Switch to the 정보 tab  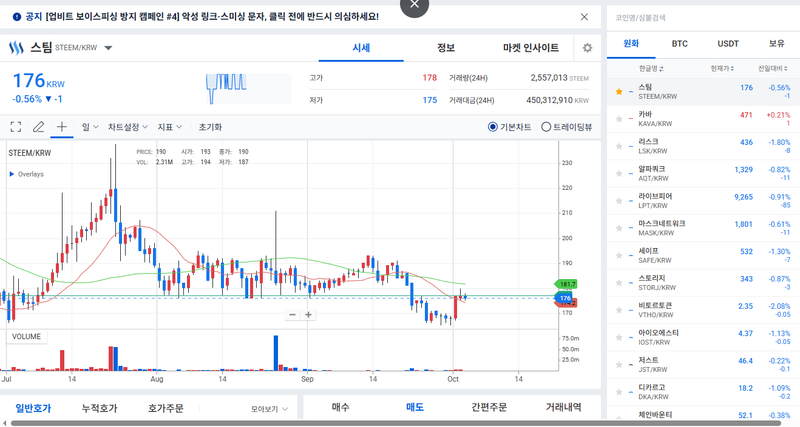click(x=446, y=48)
